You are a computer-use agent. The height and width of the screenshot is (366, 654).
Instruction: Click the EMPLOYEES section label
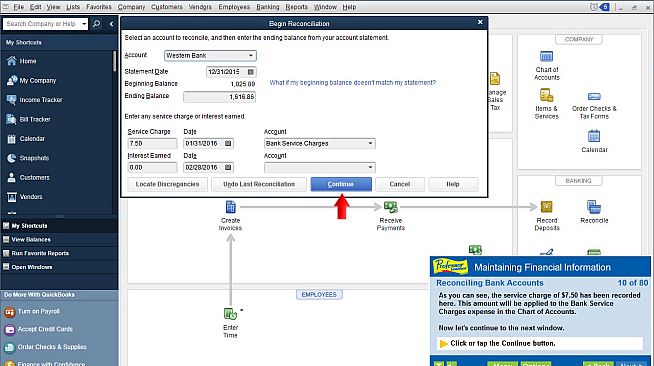(x=319, y=294)
